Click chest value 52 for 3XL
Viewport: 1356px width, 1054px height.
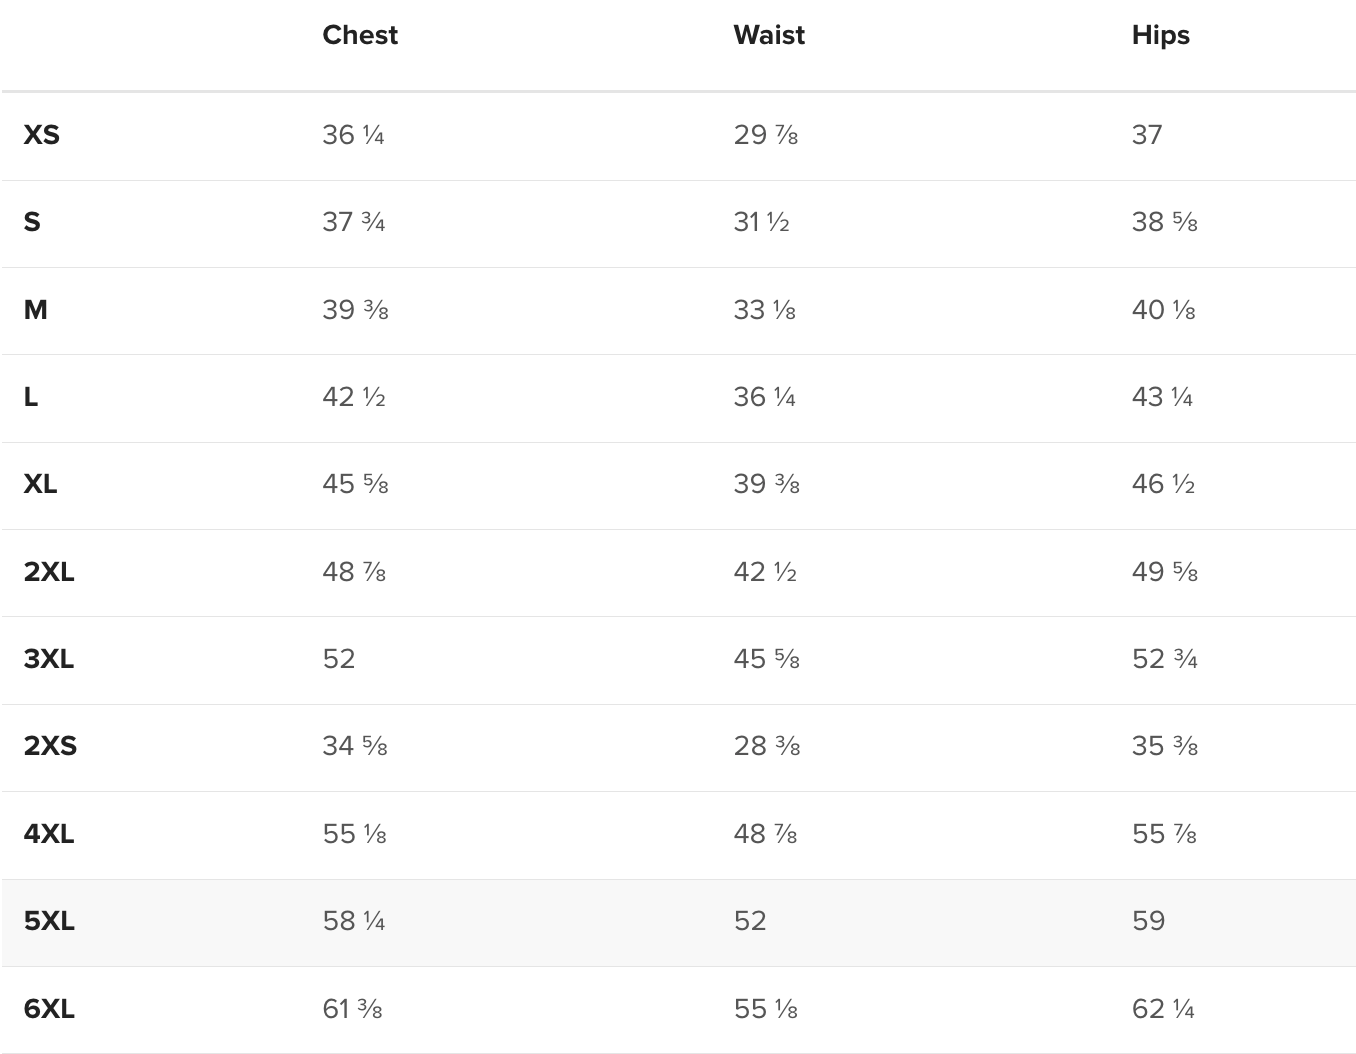point(339,659)
